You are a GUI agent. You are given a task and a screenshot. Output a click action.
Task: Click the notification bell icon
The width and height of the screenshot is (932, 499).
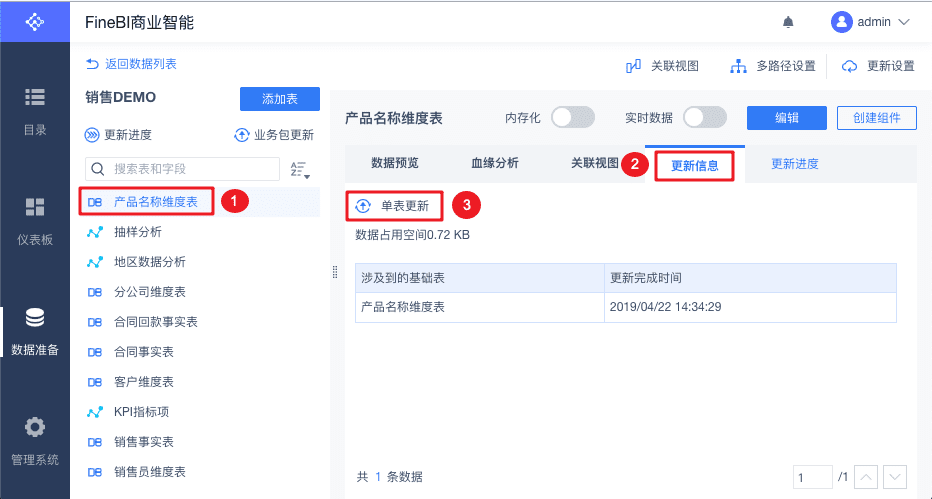point(788,22)
